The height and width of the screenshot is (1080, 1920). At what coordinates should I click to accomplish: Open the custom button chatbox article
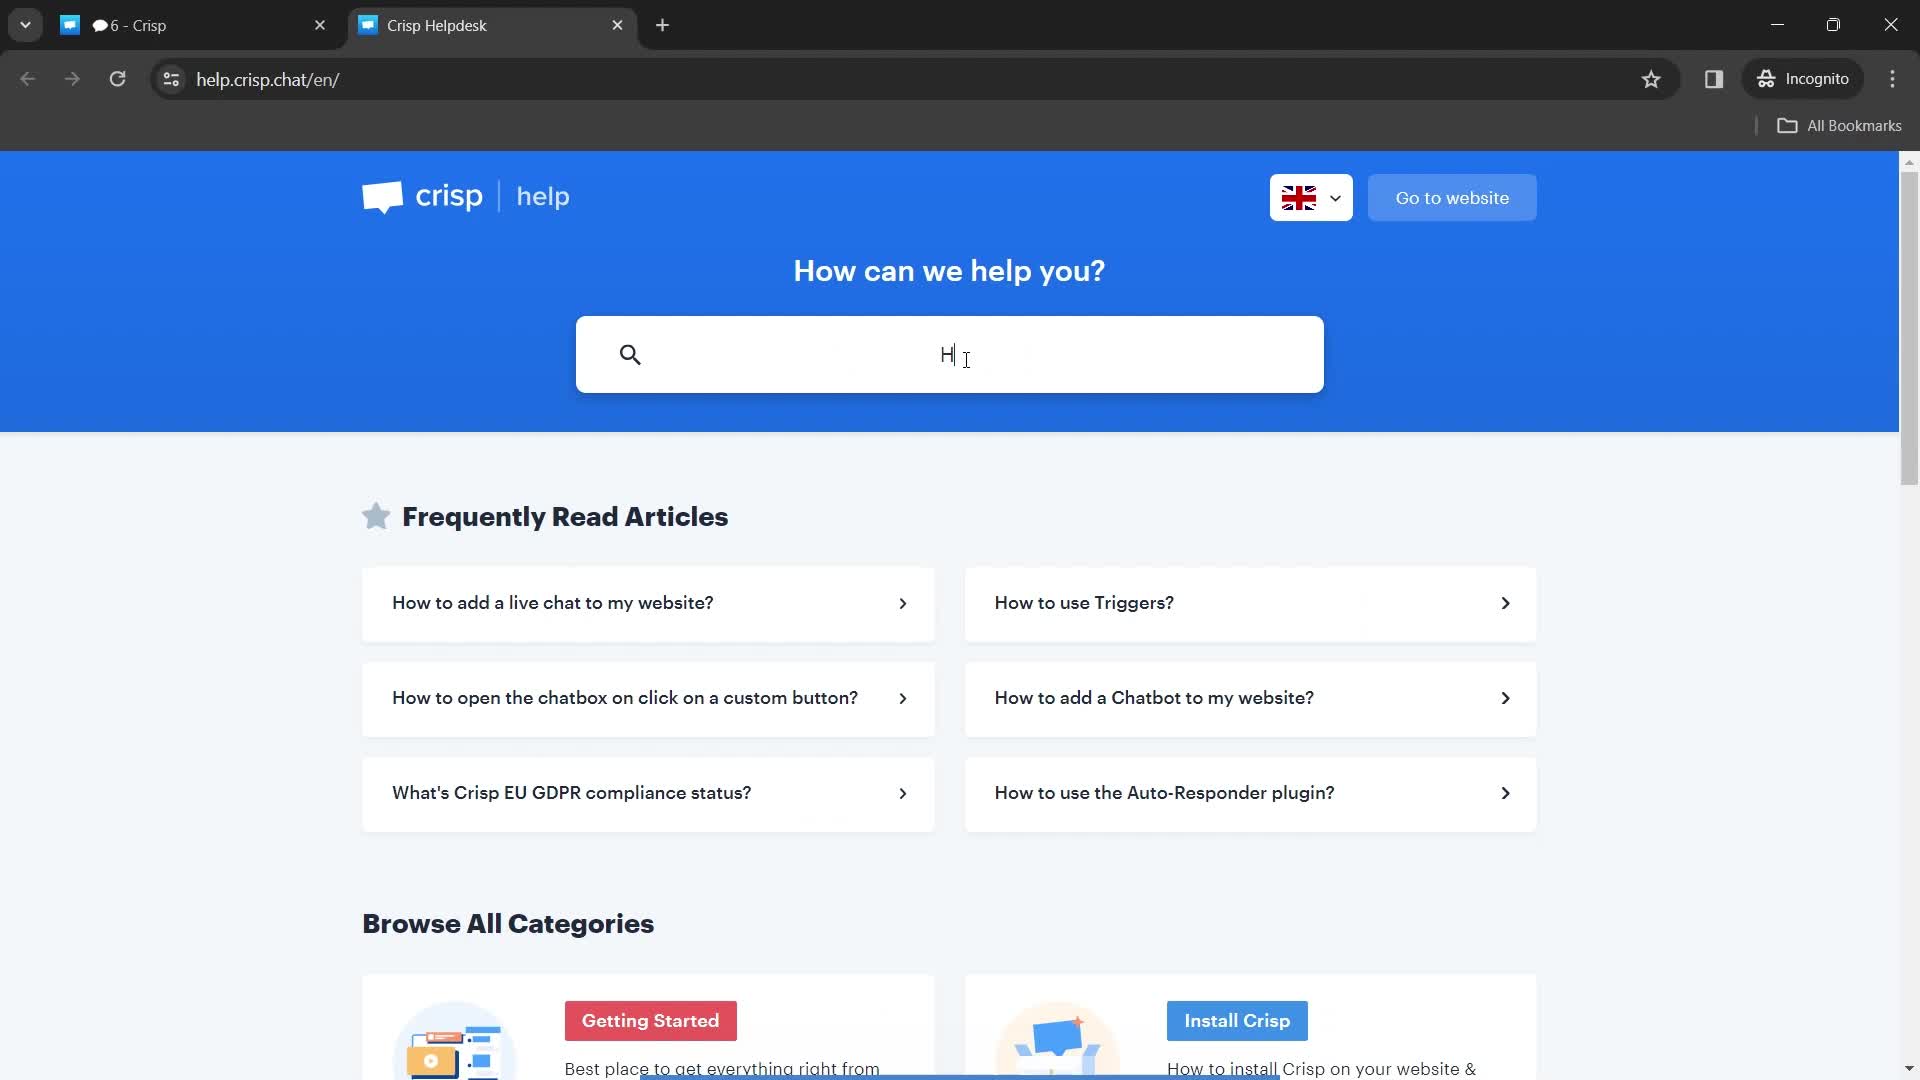coord(648,698)
